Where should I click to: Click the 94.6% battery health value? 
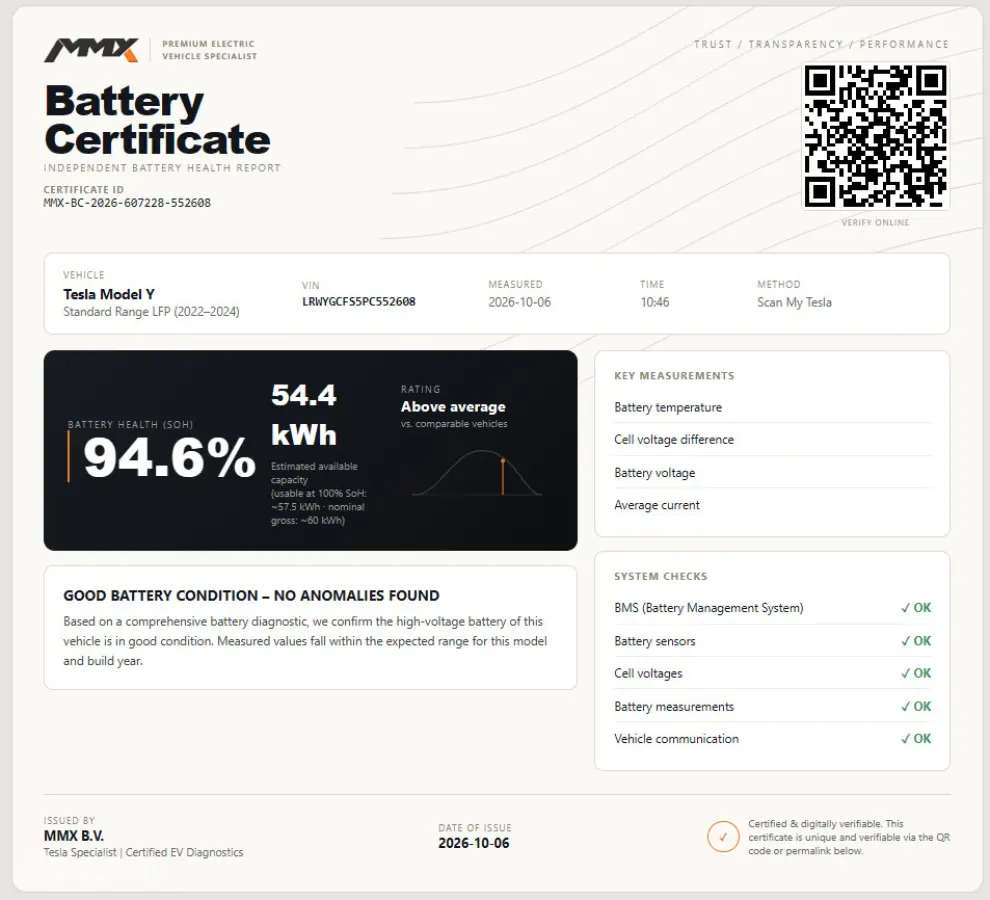click(x=169, y=458)
